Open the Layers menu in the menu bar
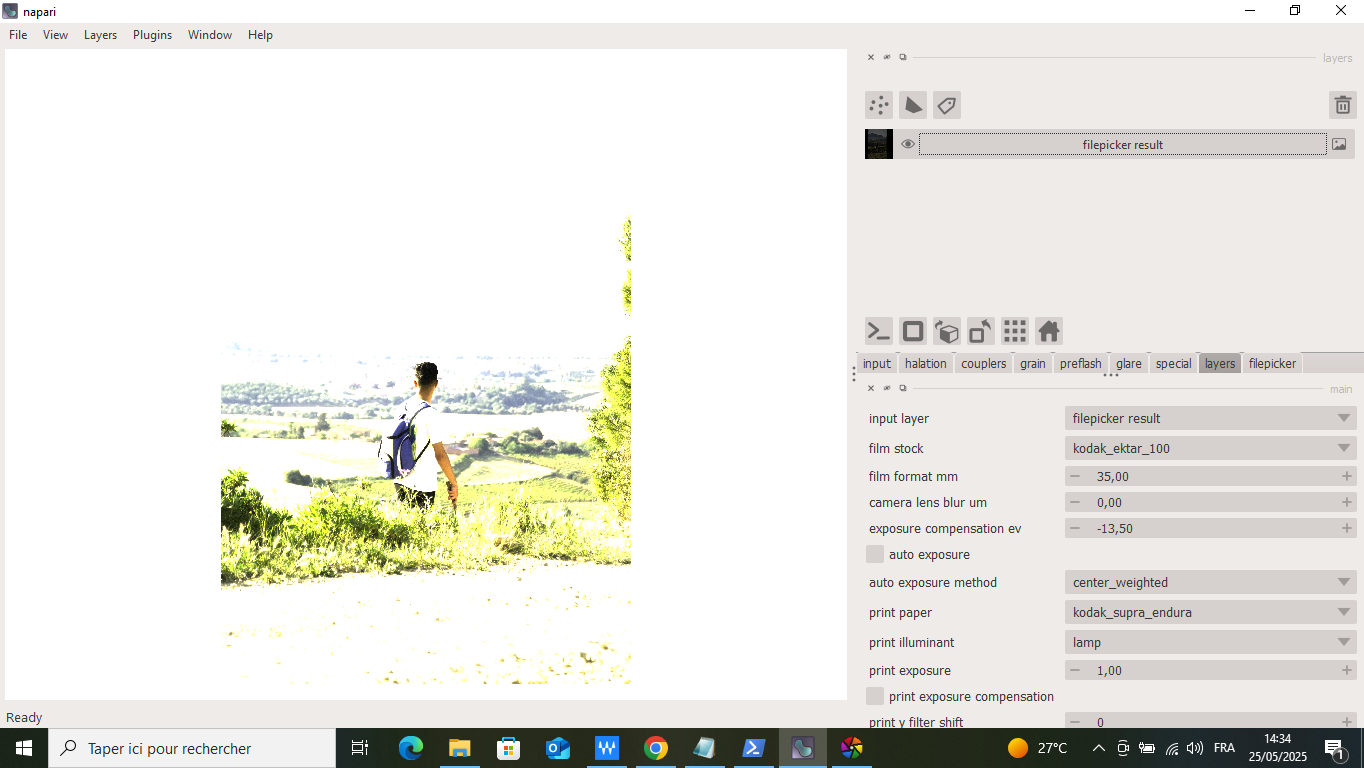The image size is (1364, 768). [100, 35]
